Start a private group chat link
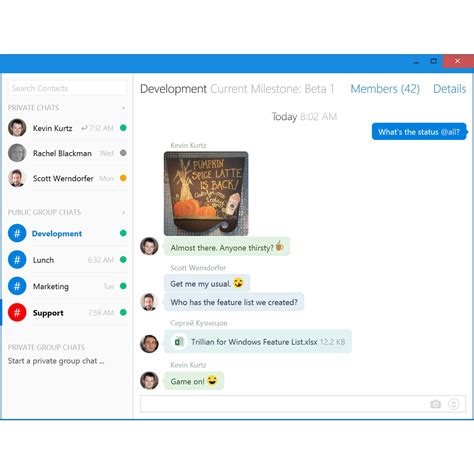The height and width of the screenshot is (474, 474). tap(56, 361)
